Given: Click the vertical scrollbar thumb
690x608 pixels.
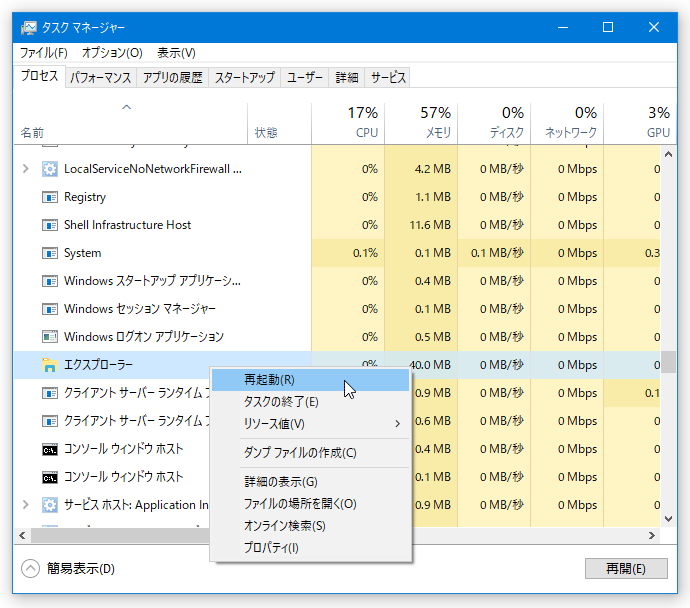Looking at the screenshot, I should [668, 362].
